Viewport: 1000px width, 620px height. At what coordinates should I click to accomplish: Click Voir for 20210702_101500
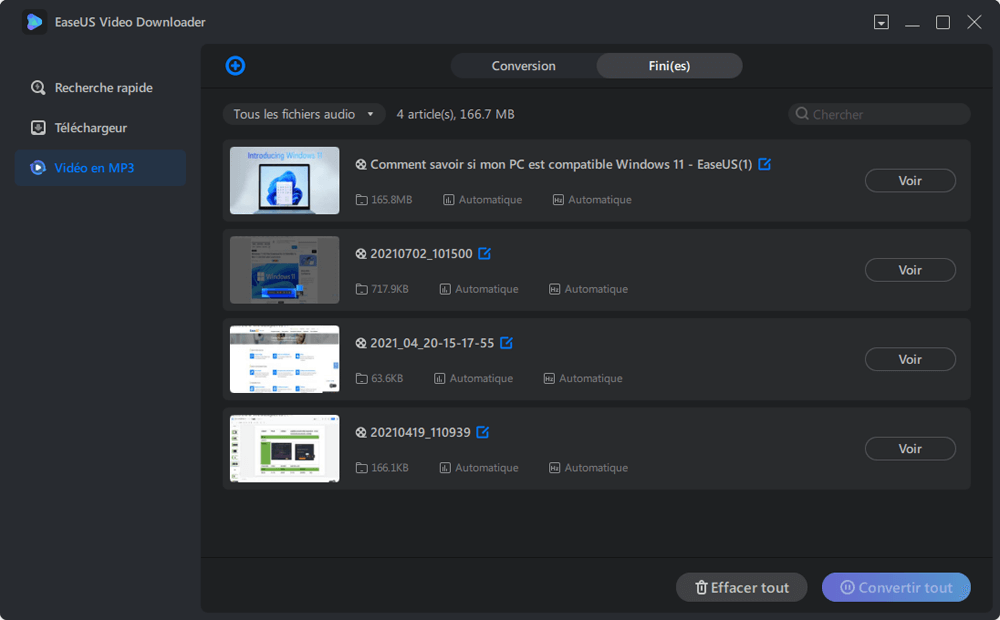910,270
